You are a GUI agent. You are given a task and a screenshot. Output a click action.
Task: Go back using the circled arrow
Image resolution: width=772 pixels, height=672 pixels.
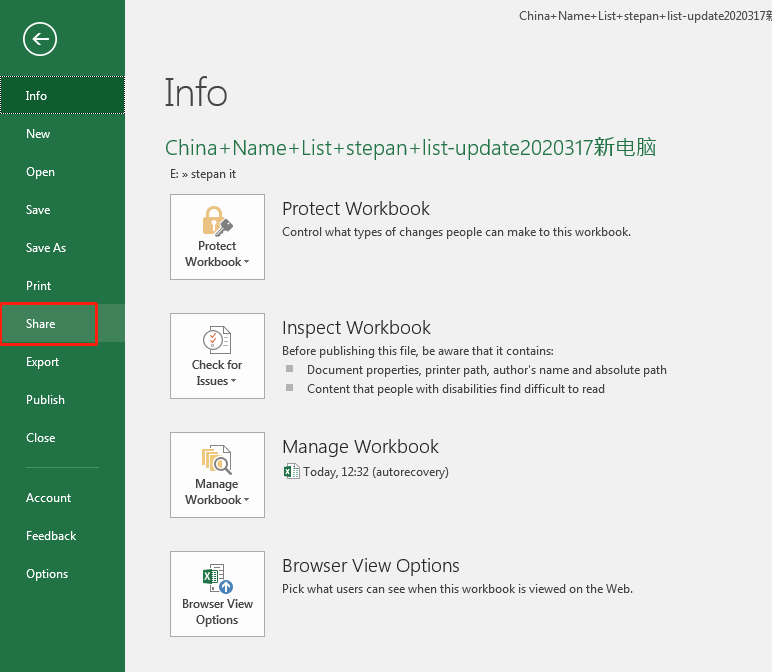point(40,39)
